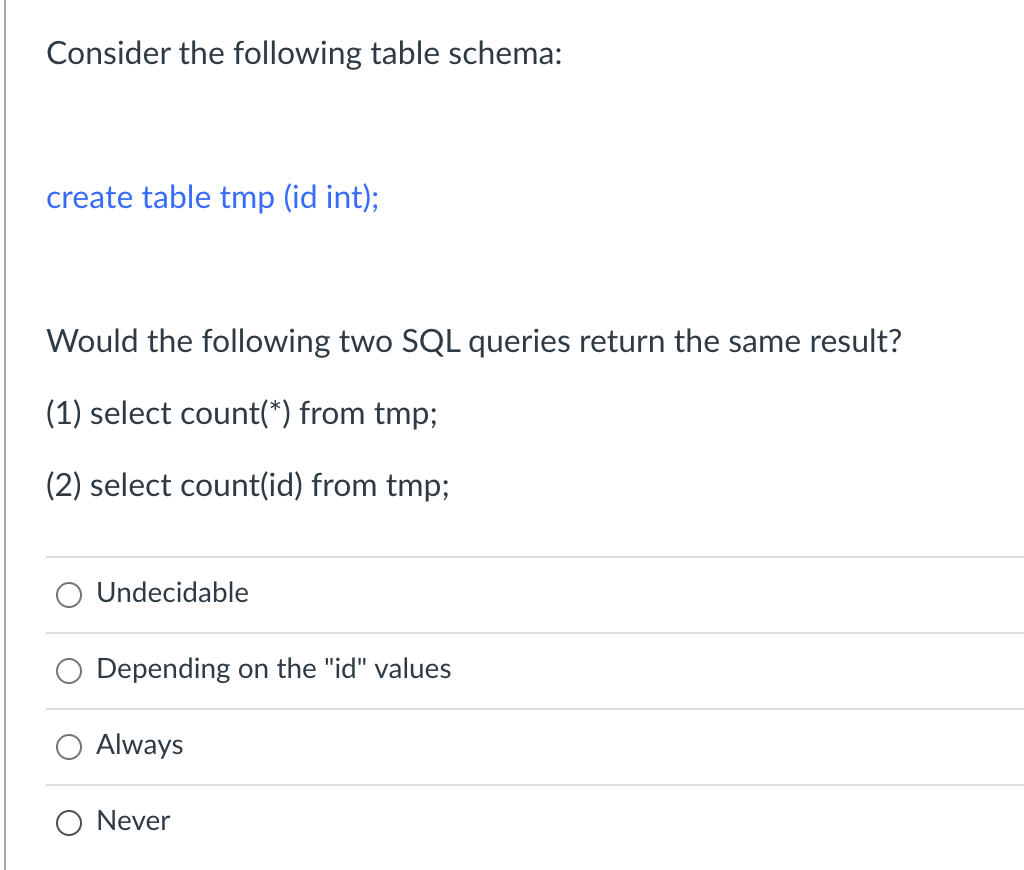The width and height of the screenshot is (1024, 870).
Task: Click the word "SQL" in the question
Action: (431, 342)
